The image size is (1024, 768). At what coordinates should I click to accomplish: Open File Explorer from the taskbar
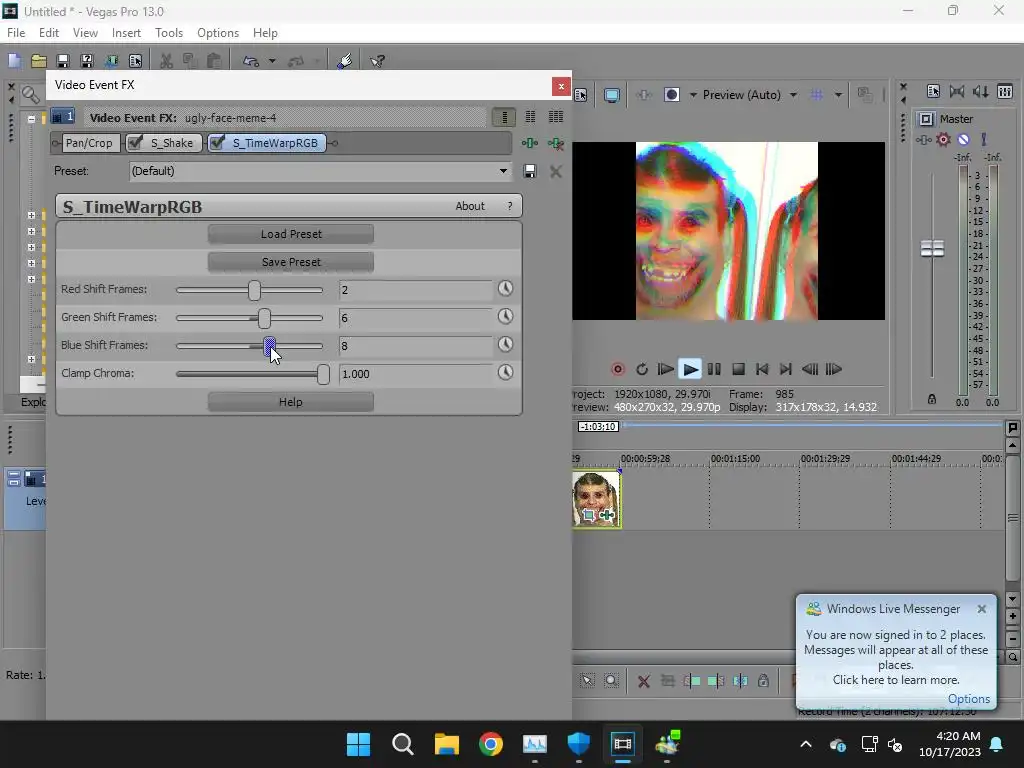pos(447,744)
